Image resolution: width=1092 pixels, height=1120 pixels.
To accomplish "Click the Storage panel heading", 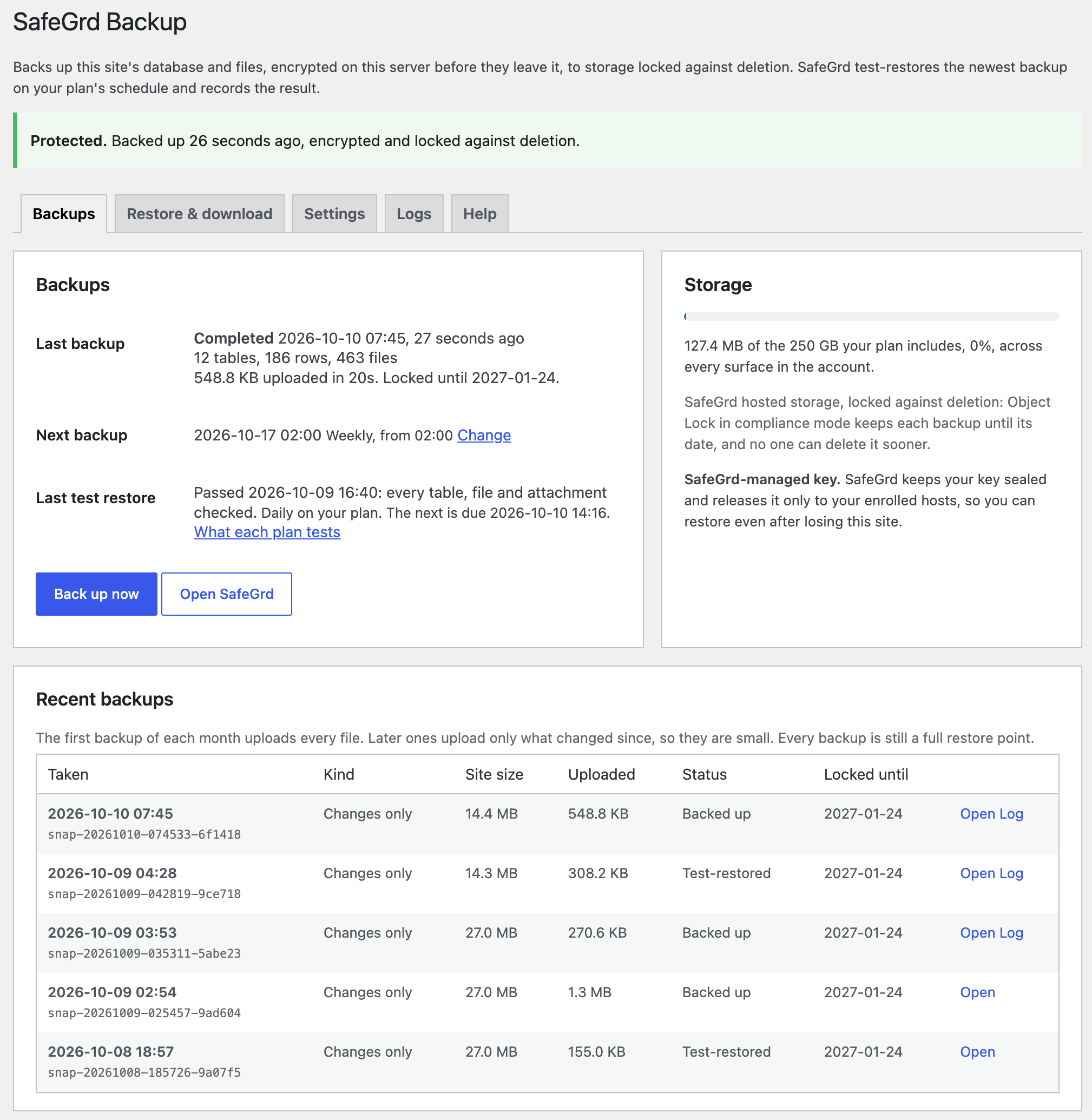I will click(718, 284).
